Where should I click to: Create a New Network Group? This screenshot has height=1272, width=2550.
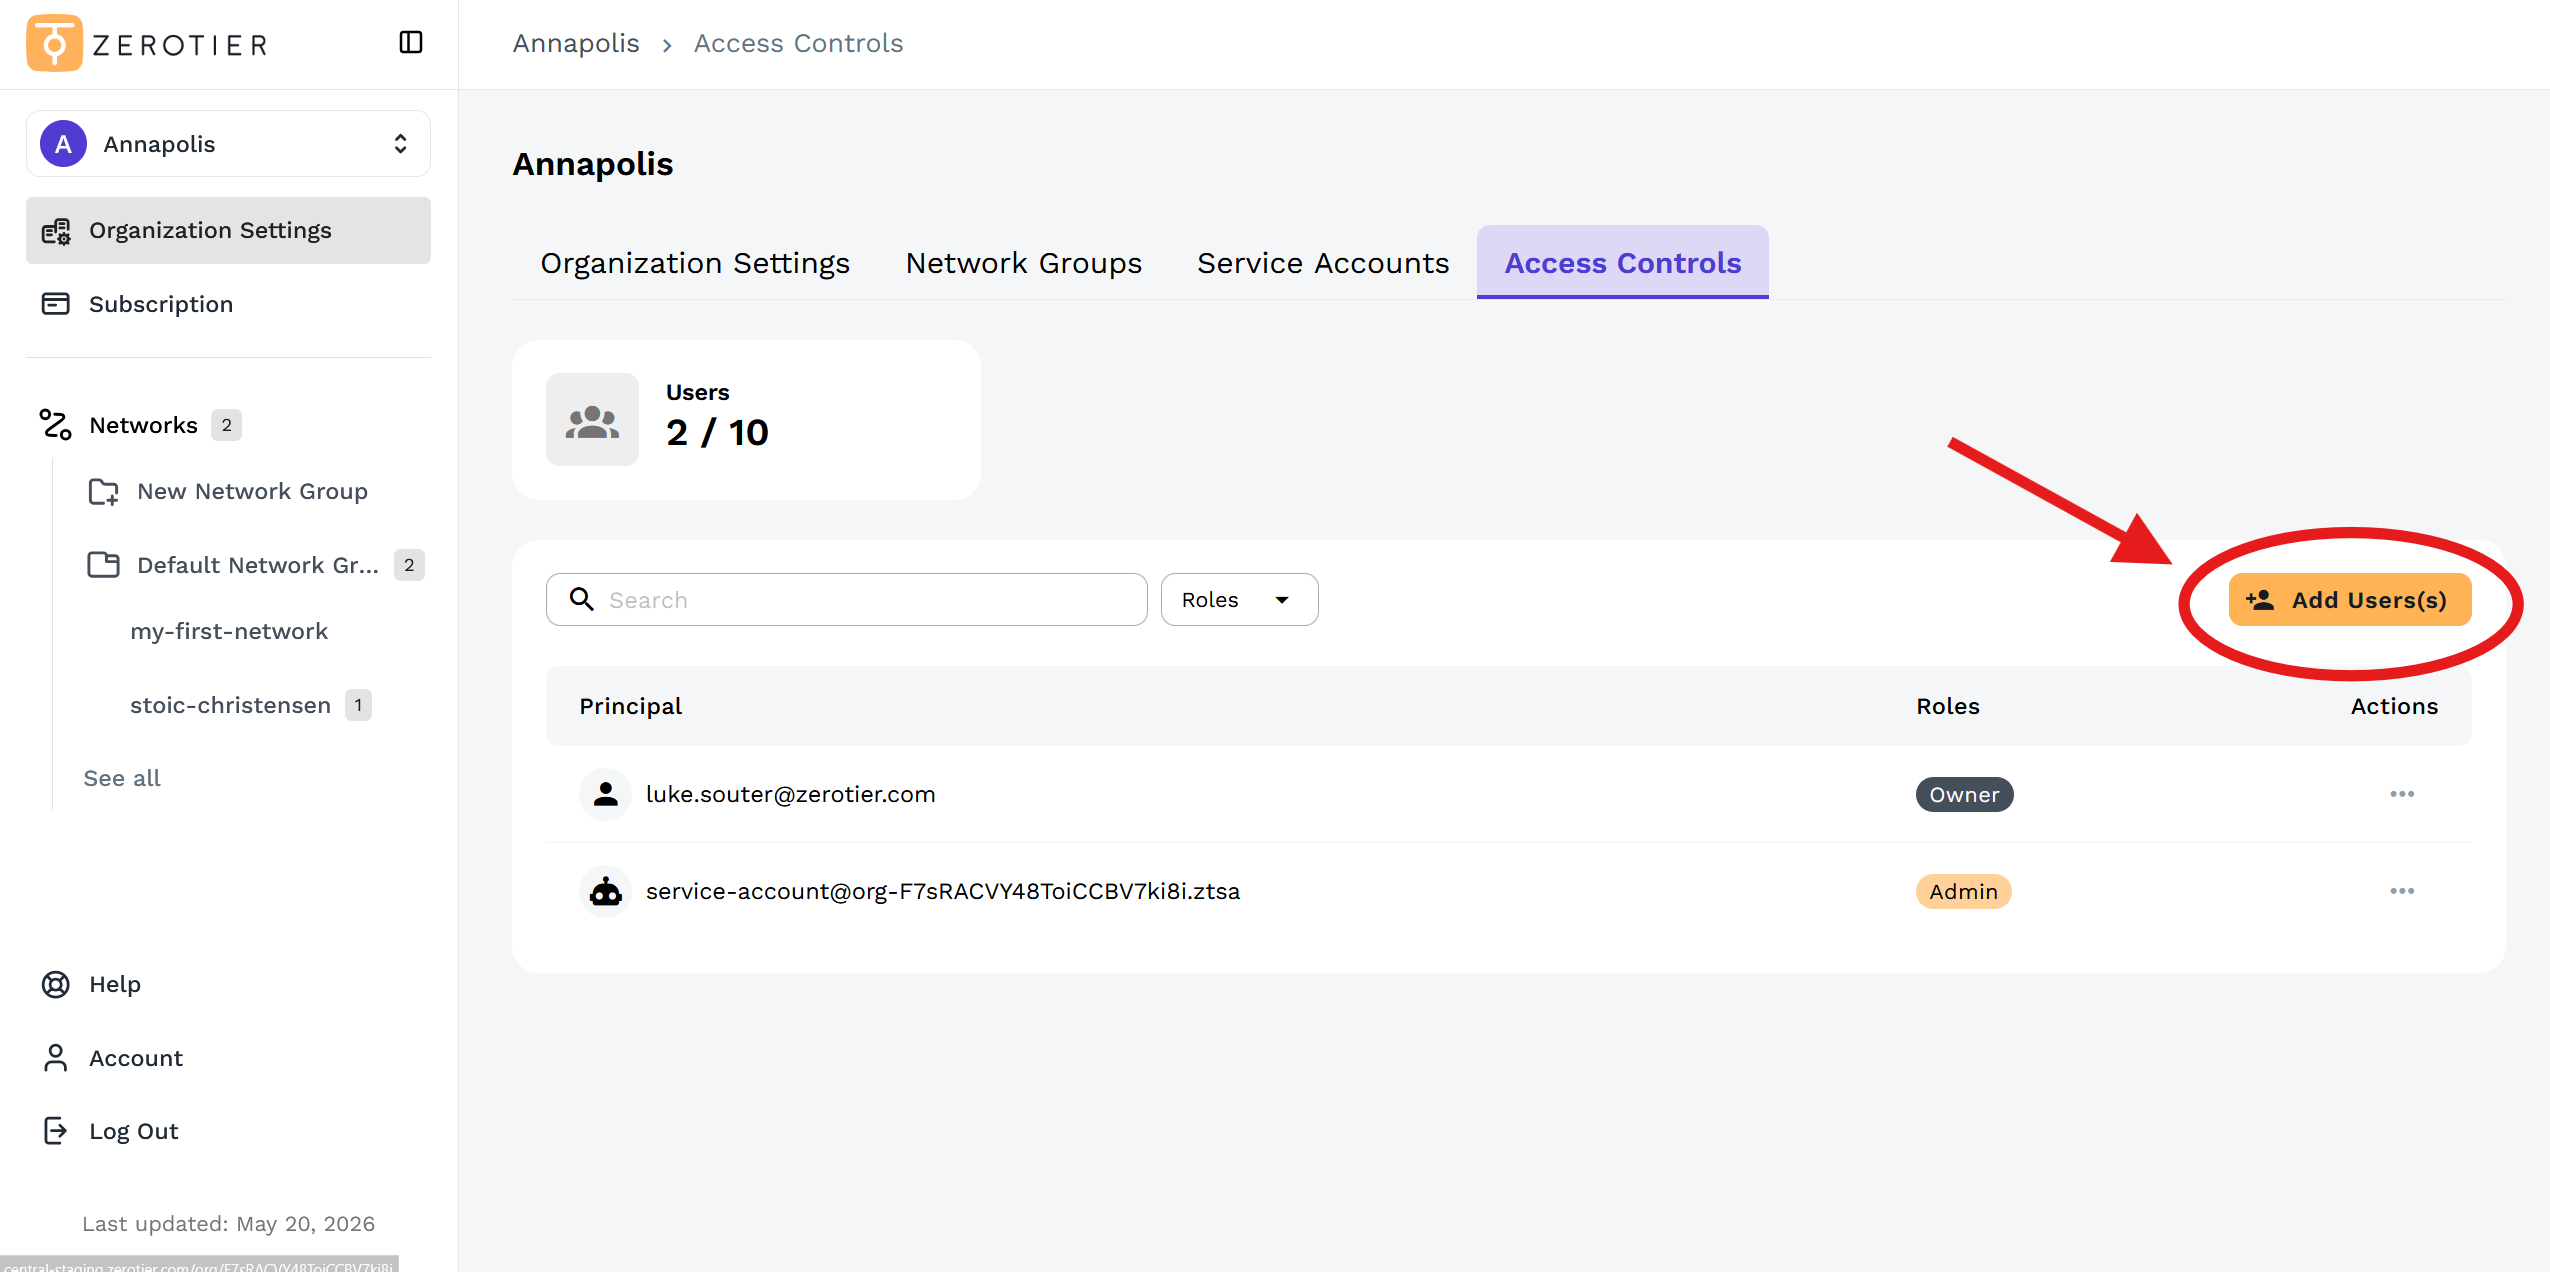tap(252, 491)
